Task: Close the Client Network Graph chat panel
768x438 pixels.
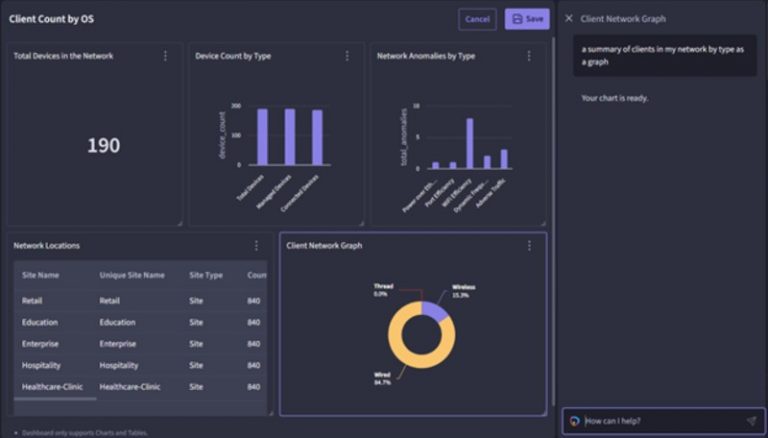Action: (x=569, y=18)
